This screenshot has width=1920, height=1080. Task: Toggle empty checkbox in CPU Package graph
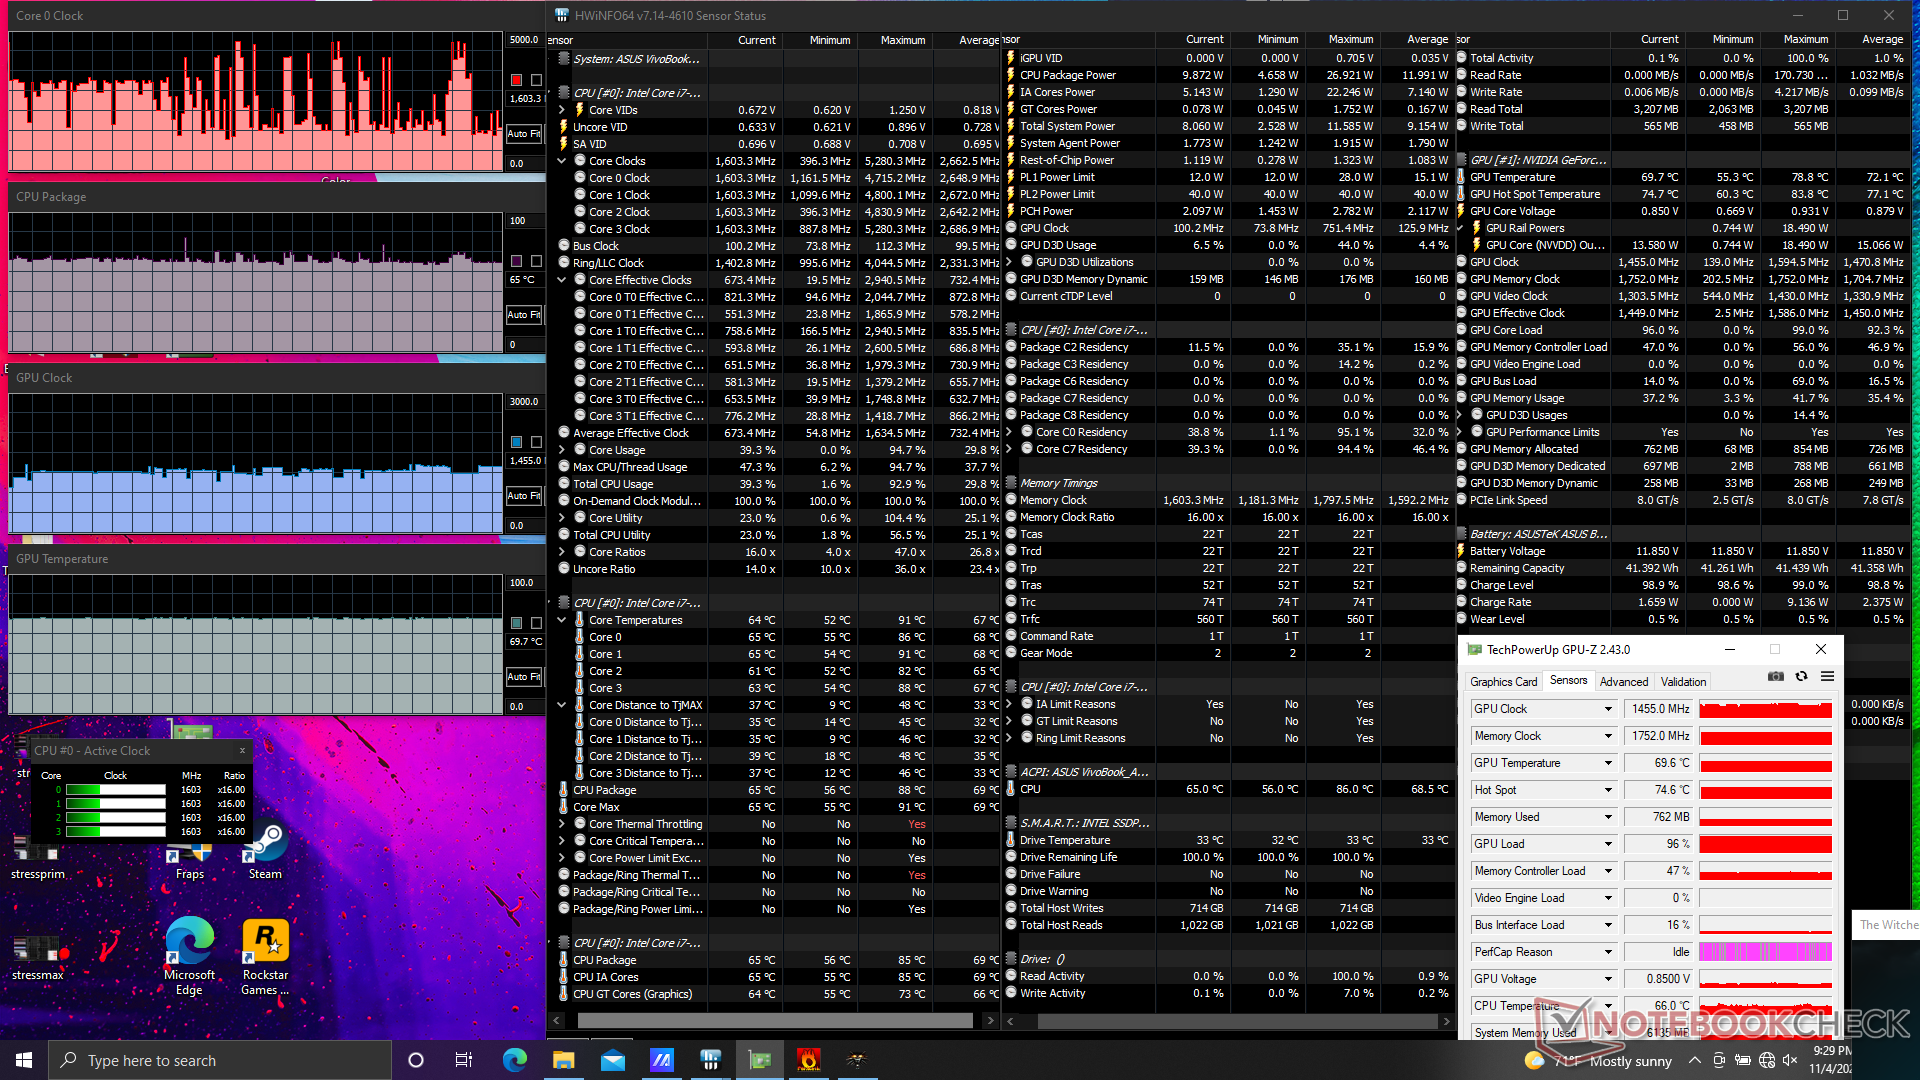(x=536, y=261)
